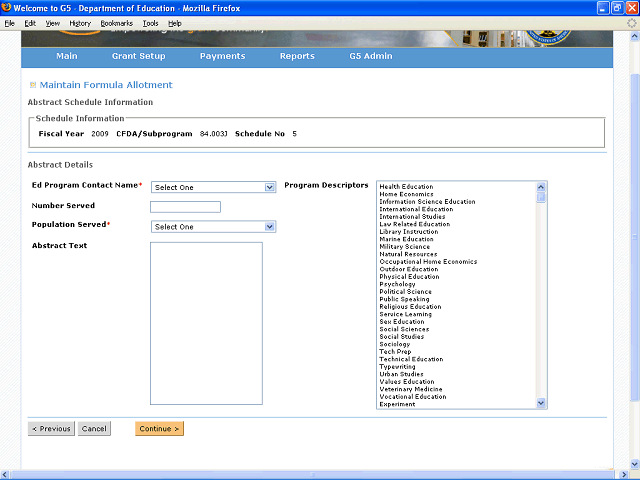Select Religious Education descriptor
640x480 pixels.
click(x=410, y=307)
